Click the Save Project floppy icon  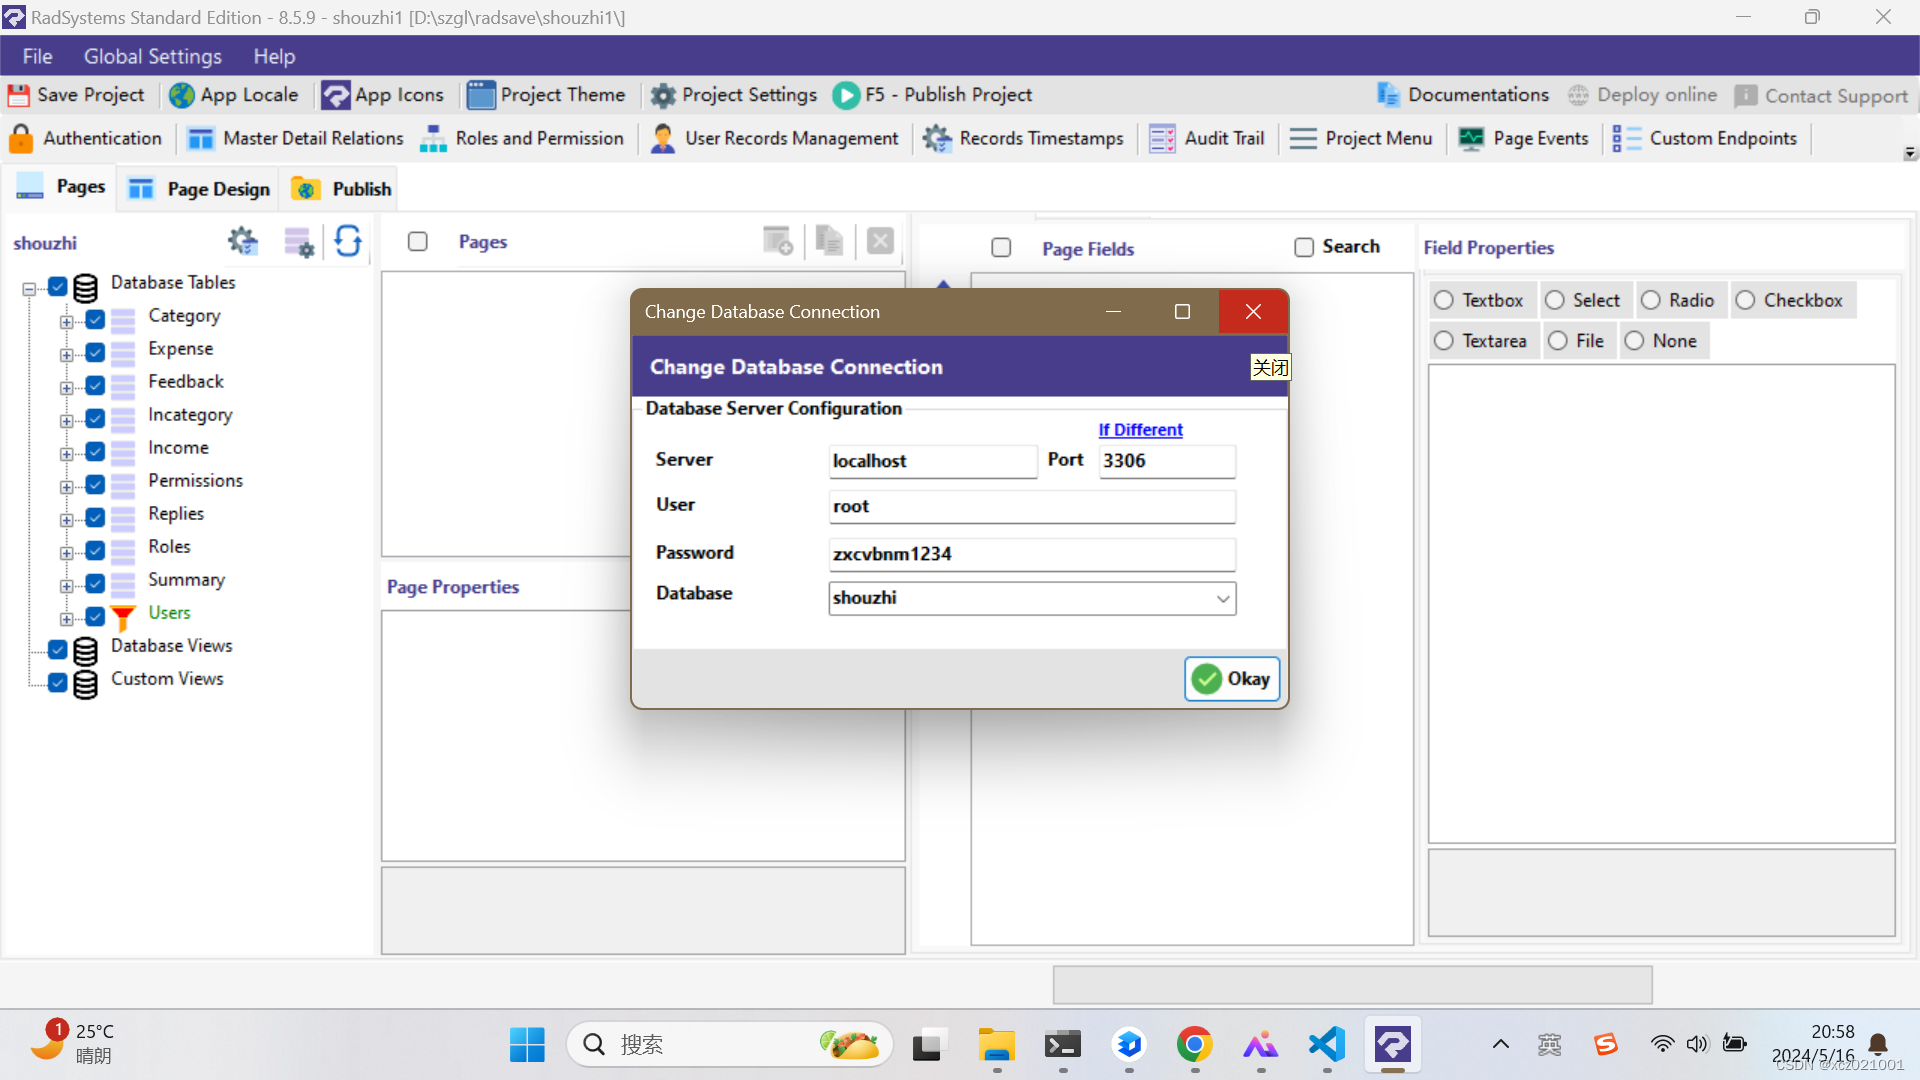point(18,95)
